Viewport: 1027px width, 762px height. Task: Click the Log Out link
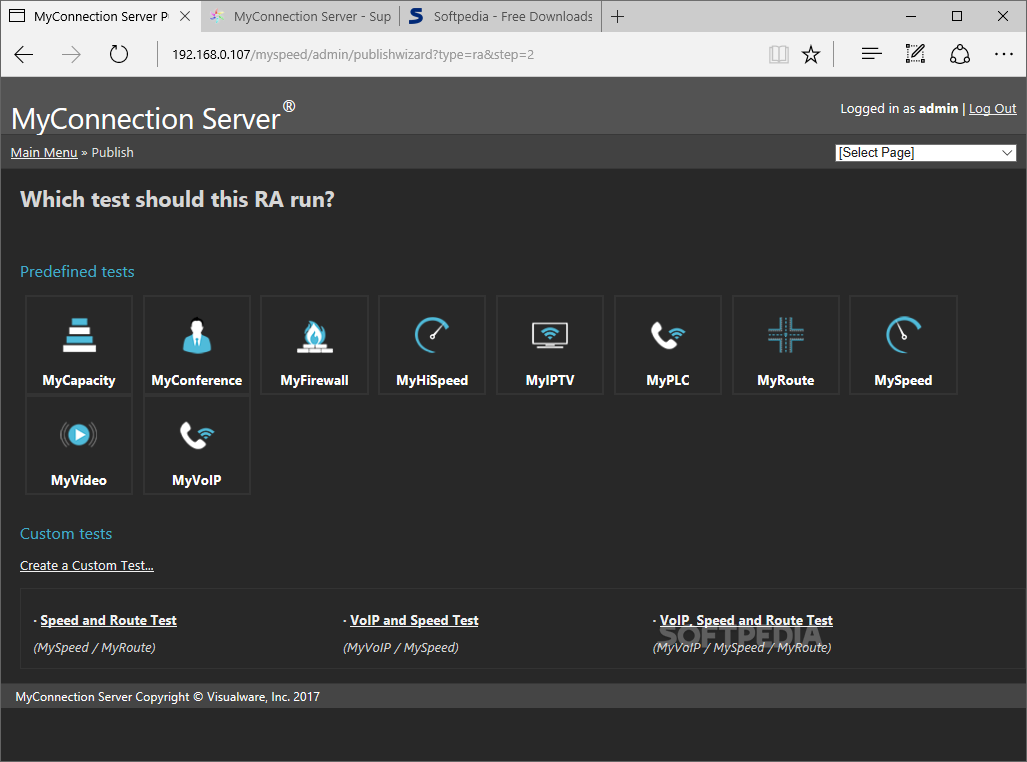992,109
